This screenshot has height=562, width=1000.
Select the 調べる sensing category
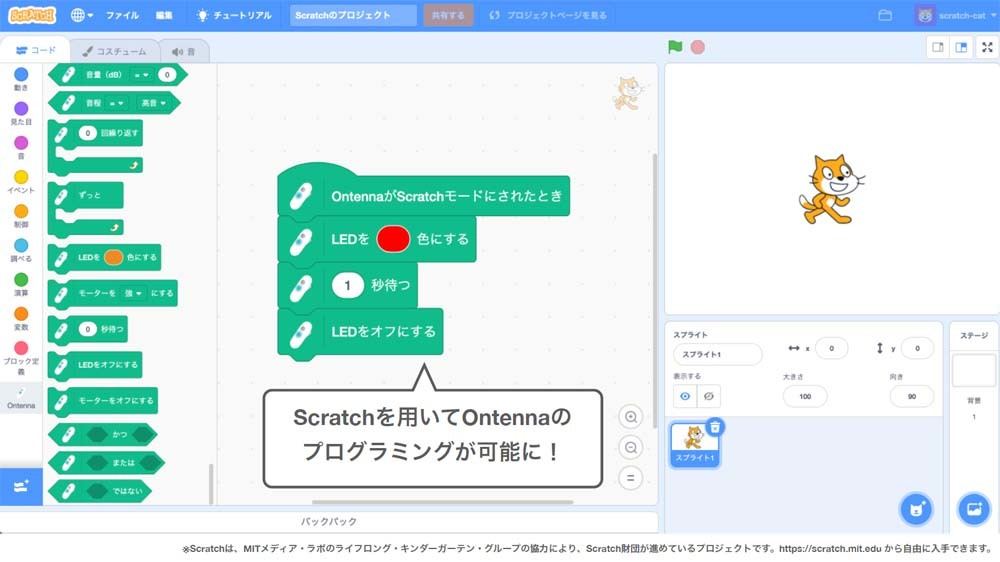(x=21, y=250)
